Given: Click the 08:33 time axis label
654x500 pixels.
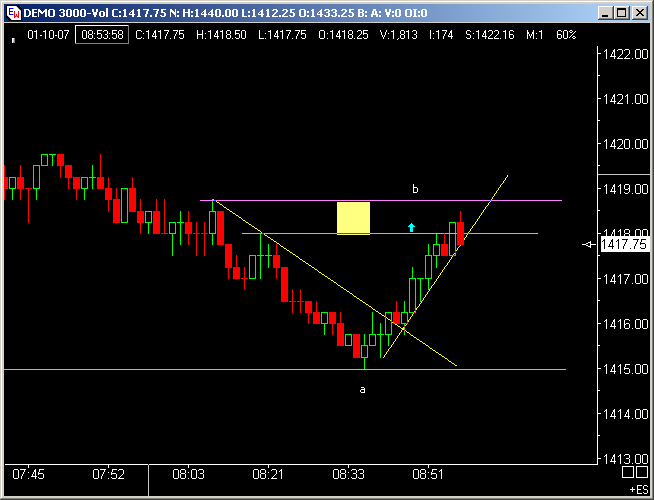Looking at the screenshot, I should pos(348,475).
